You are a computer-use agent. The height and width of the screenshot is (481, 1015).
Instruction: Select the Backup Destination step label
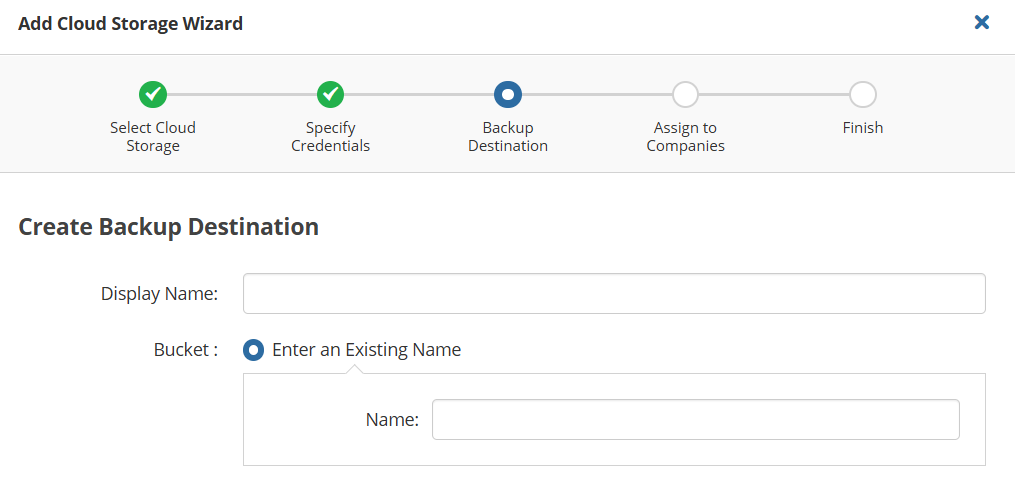(x=508, y=137)
